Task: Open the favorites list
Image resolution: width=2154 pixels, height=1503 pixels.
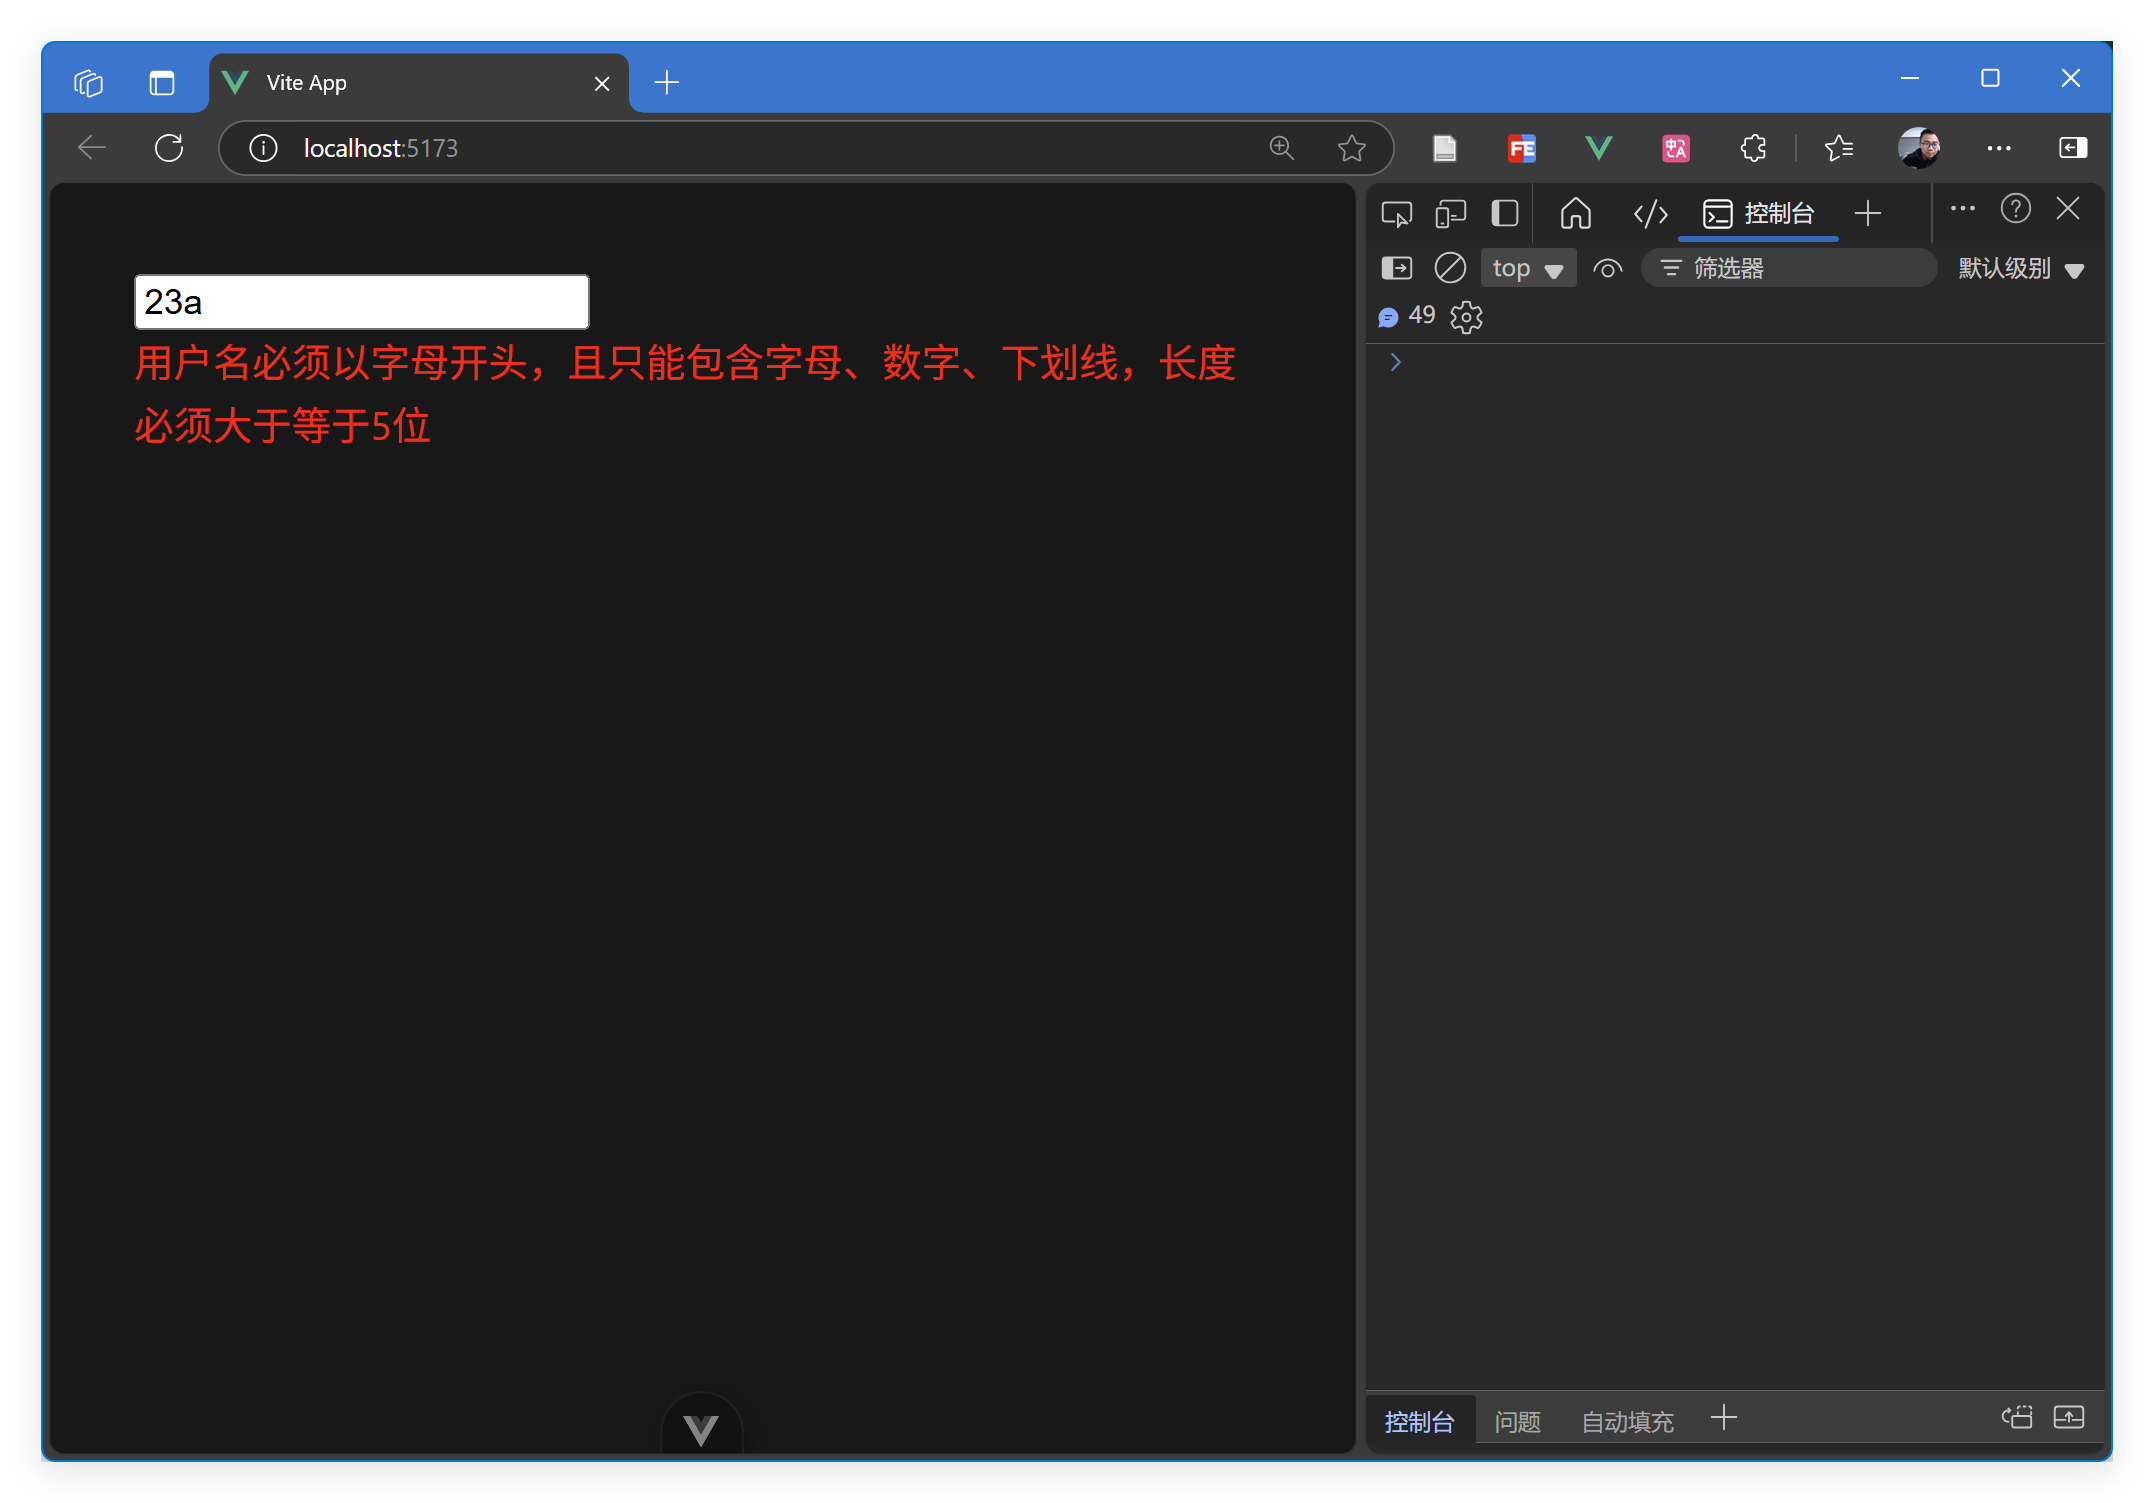Action: click(x=1839, y=148)
